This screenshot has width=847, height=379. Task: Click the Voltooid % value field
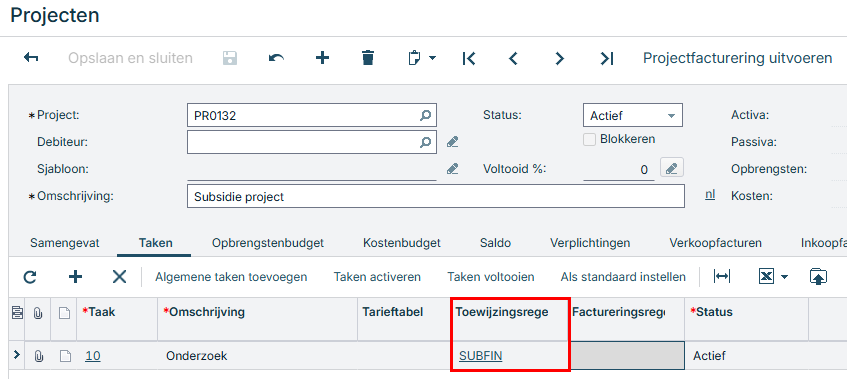[x=619, y=170]
